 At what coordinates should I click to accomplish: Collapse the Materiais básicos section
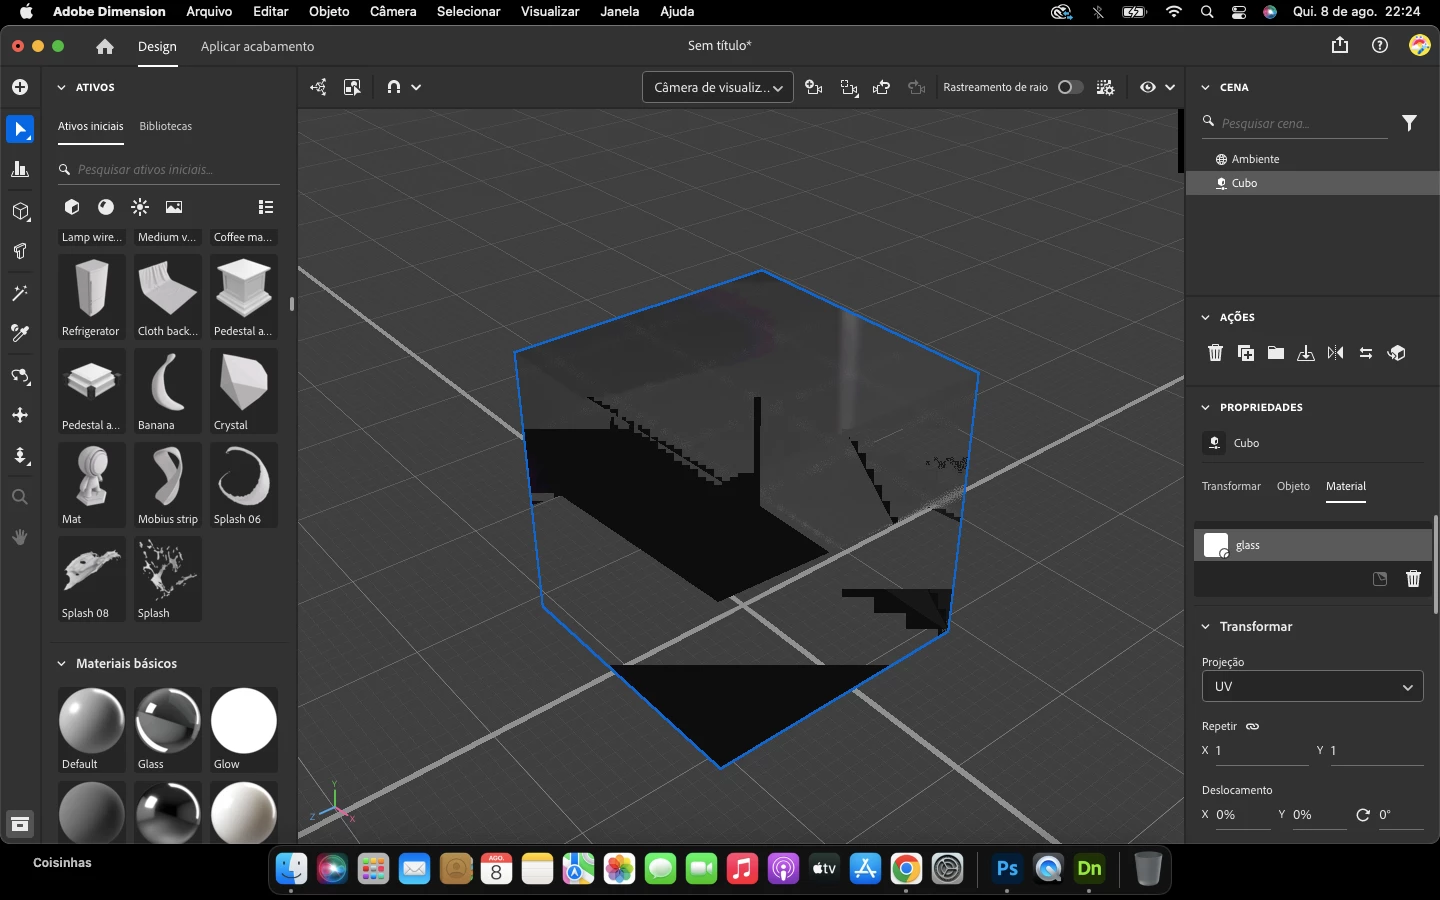(61, 663)
